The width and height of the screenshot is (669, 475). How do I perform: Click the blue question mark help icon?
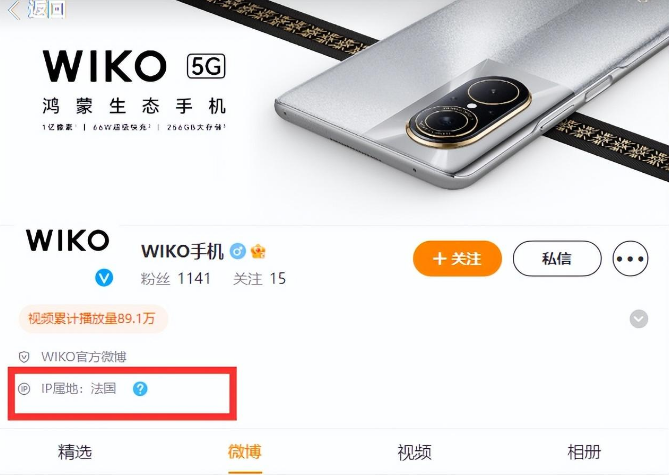coord(140,389)
